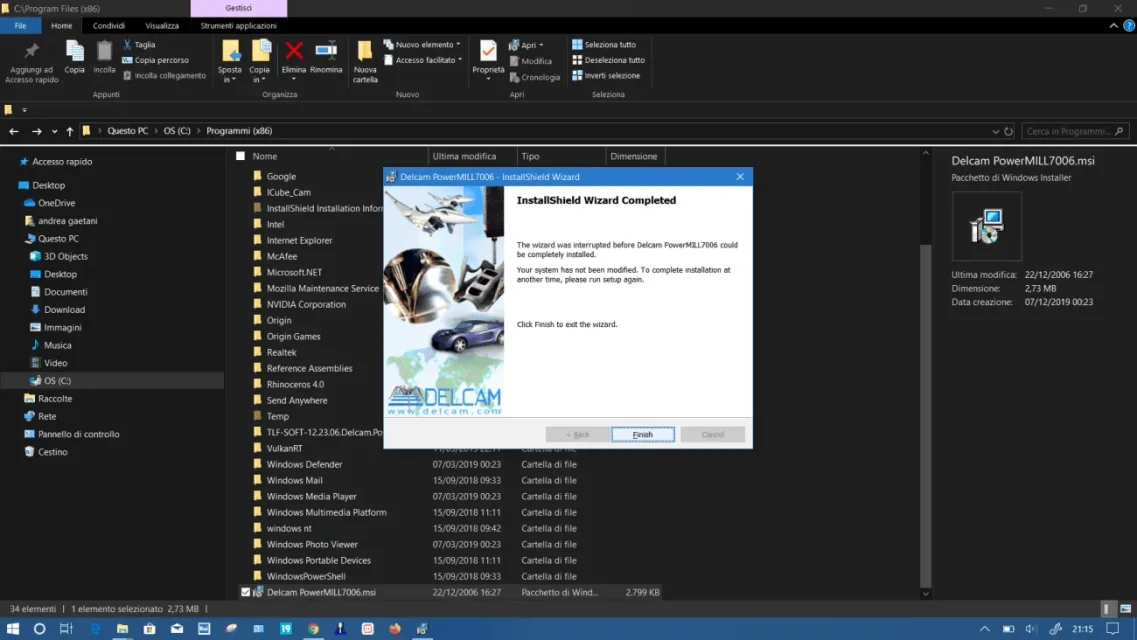Toggle the select-all checkbox beside Nome
Screen dimensions: 1137x640
[x=241, y=156]
